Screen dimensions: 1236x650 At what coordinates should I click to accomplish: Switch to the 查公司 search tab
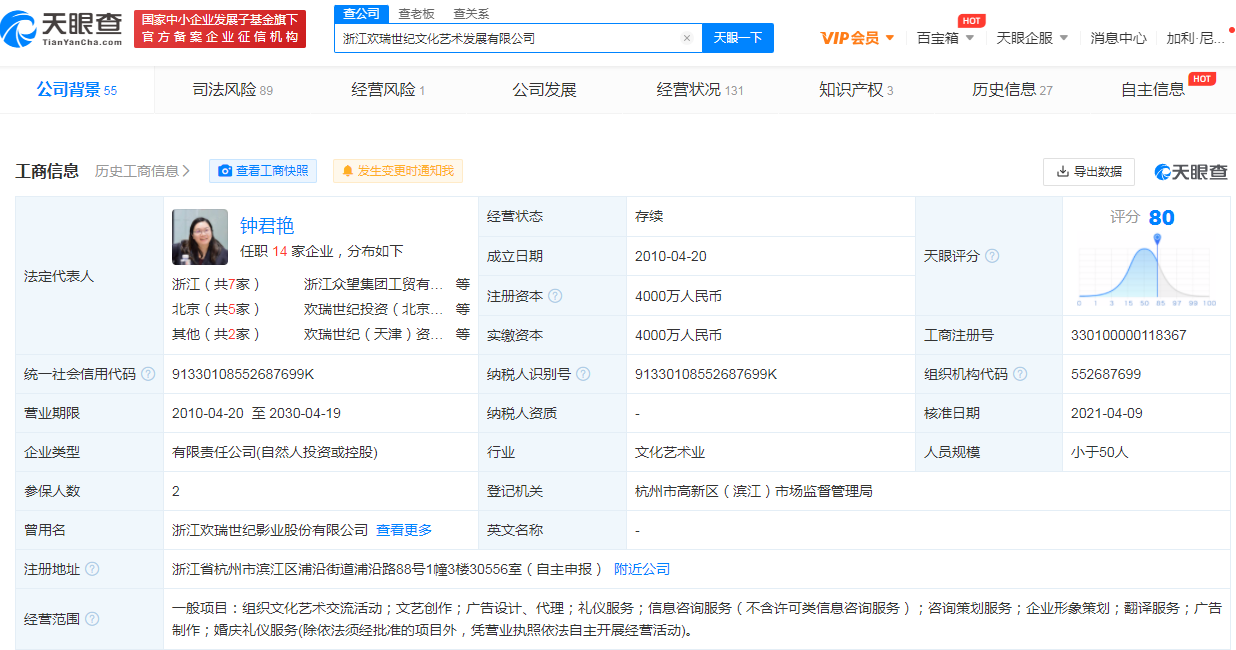tap(361, 13)
